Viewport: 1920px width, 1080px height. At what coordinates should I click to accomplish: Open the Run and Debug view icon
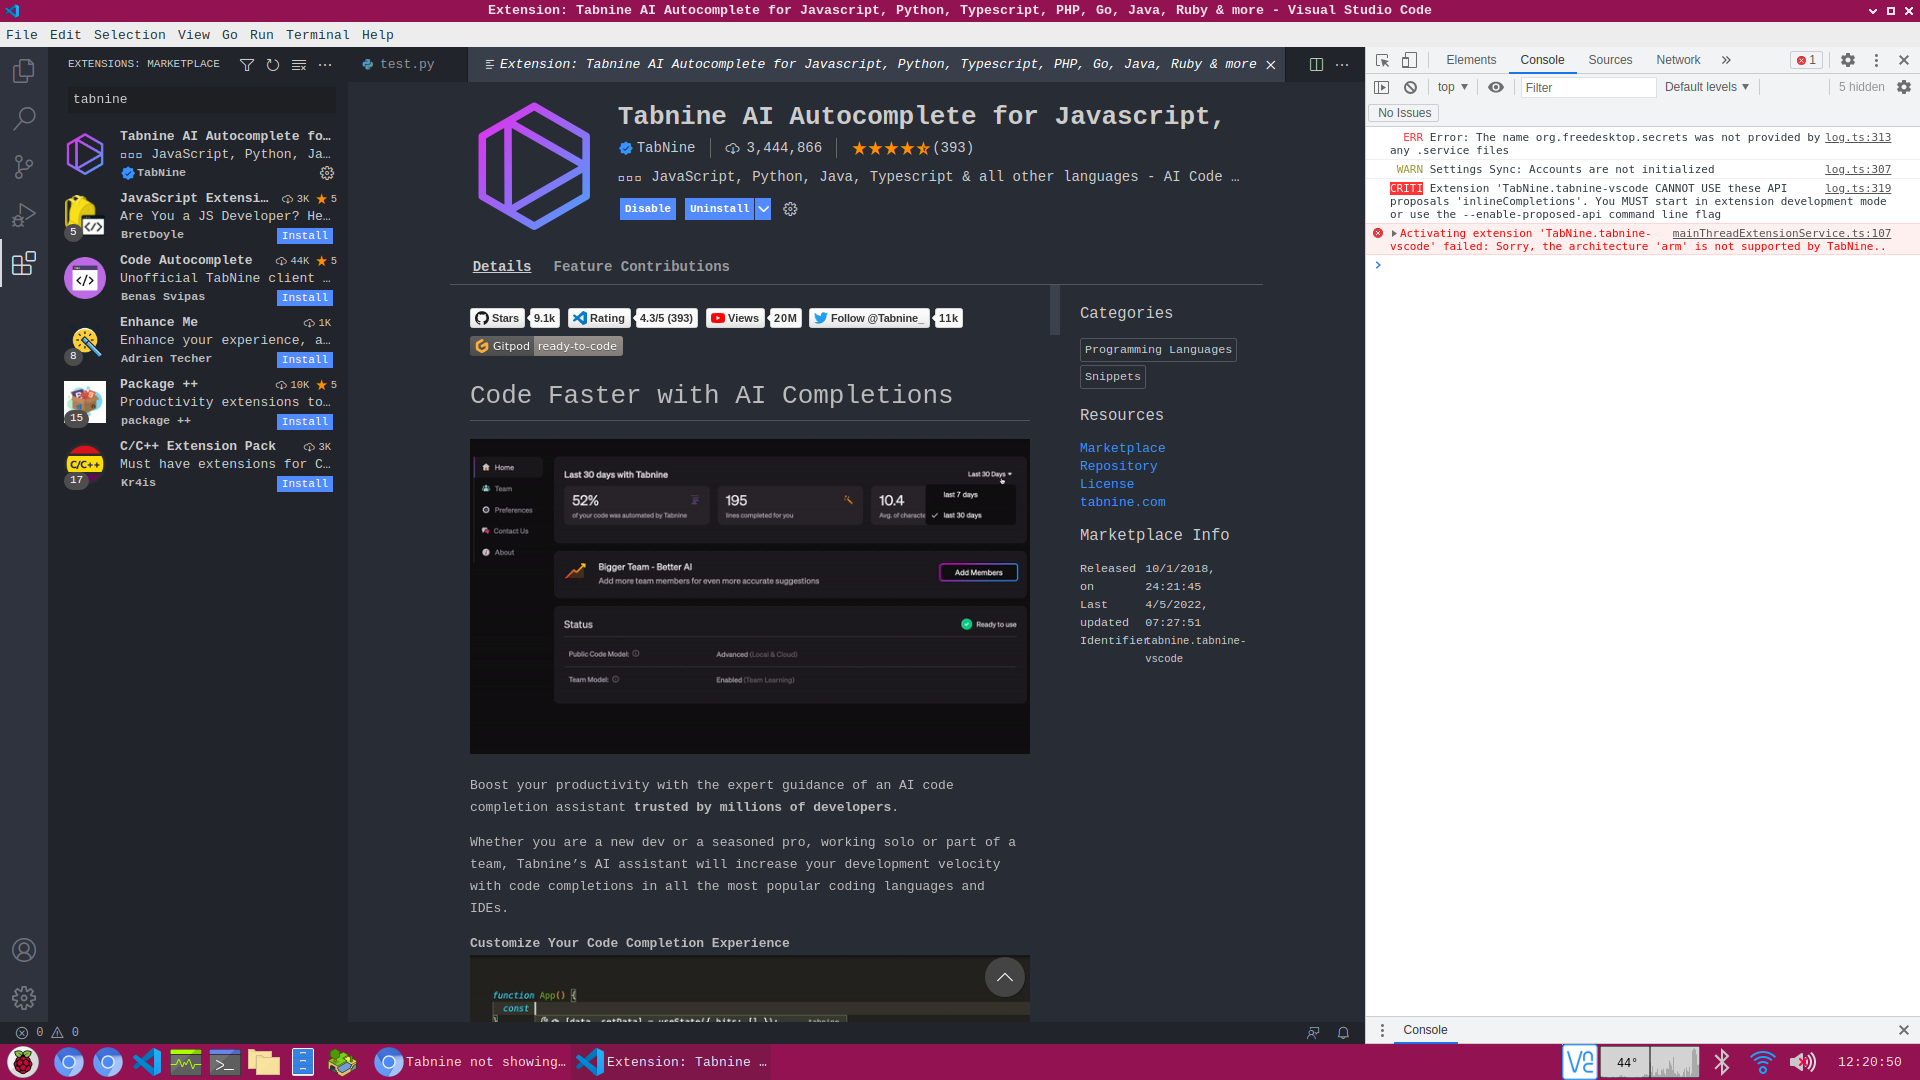(24, 215)
